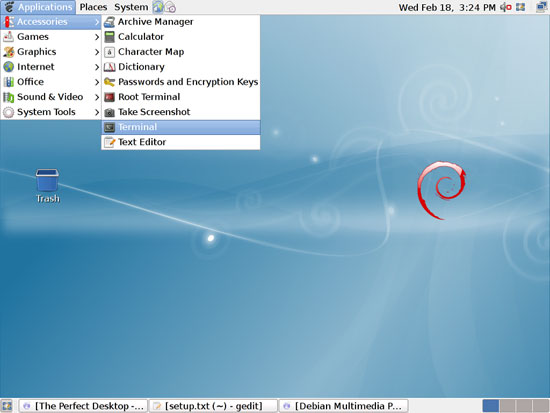Click the date and time clock
Viewport: 550px width, 413px height.
(447, 7)
